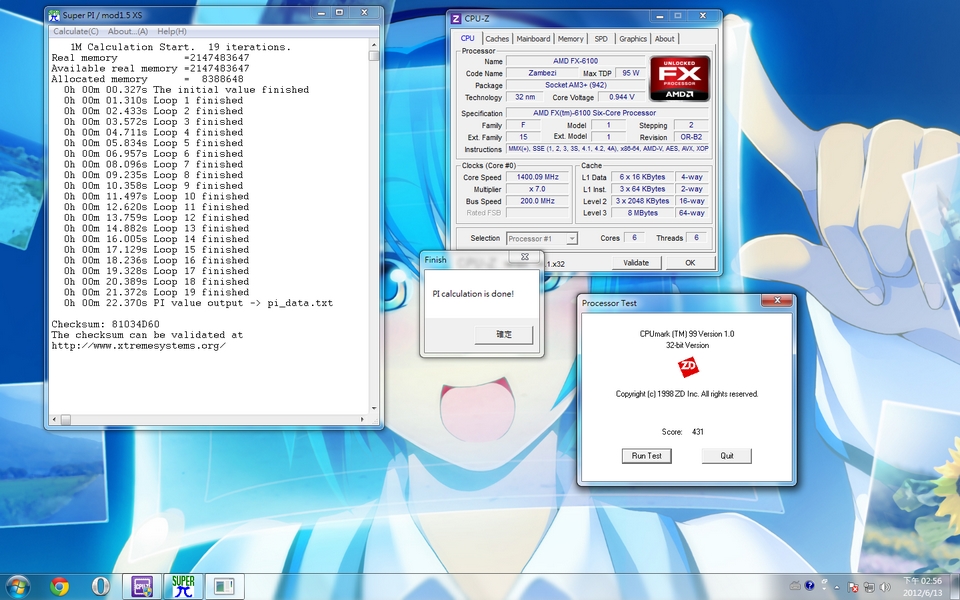The width and height of the screenshot is (960, 600).
Task: Click the Core Voltage value 0.944 V
Action: 621,97
